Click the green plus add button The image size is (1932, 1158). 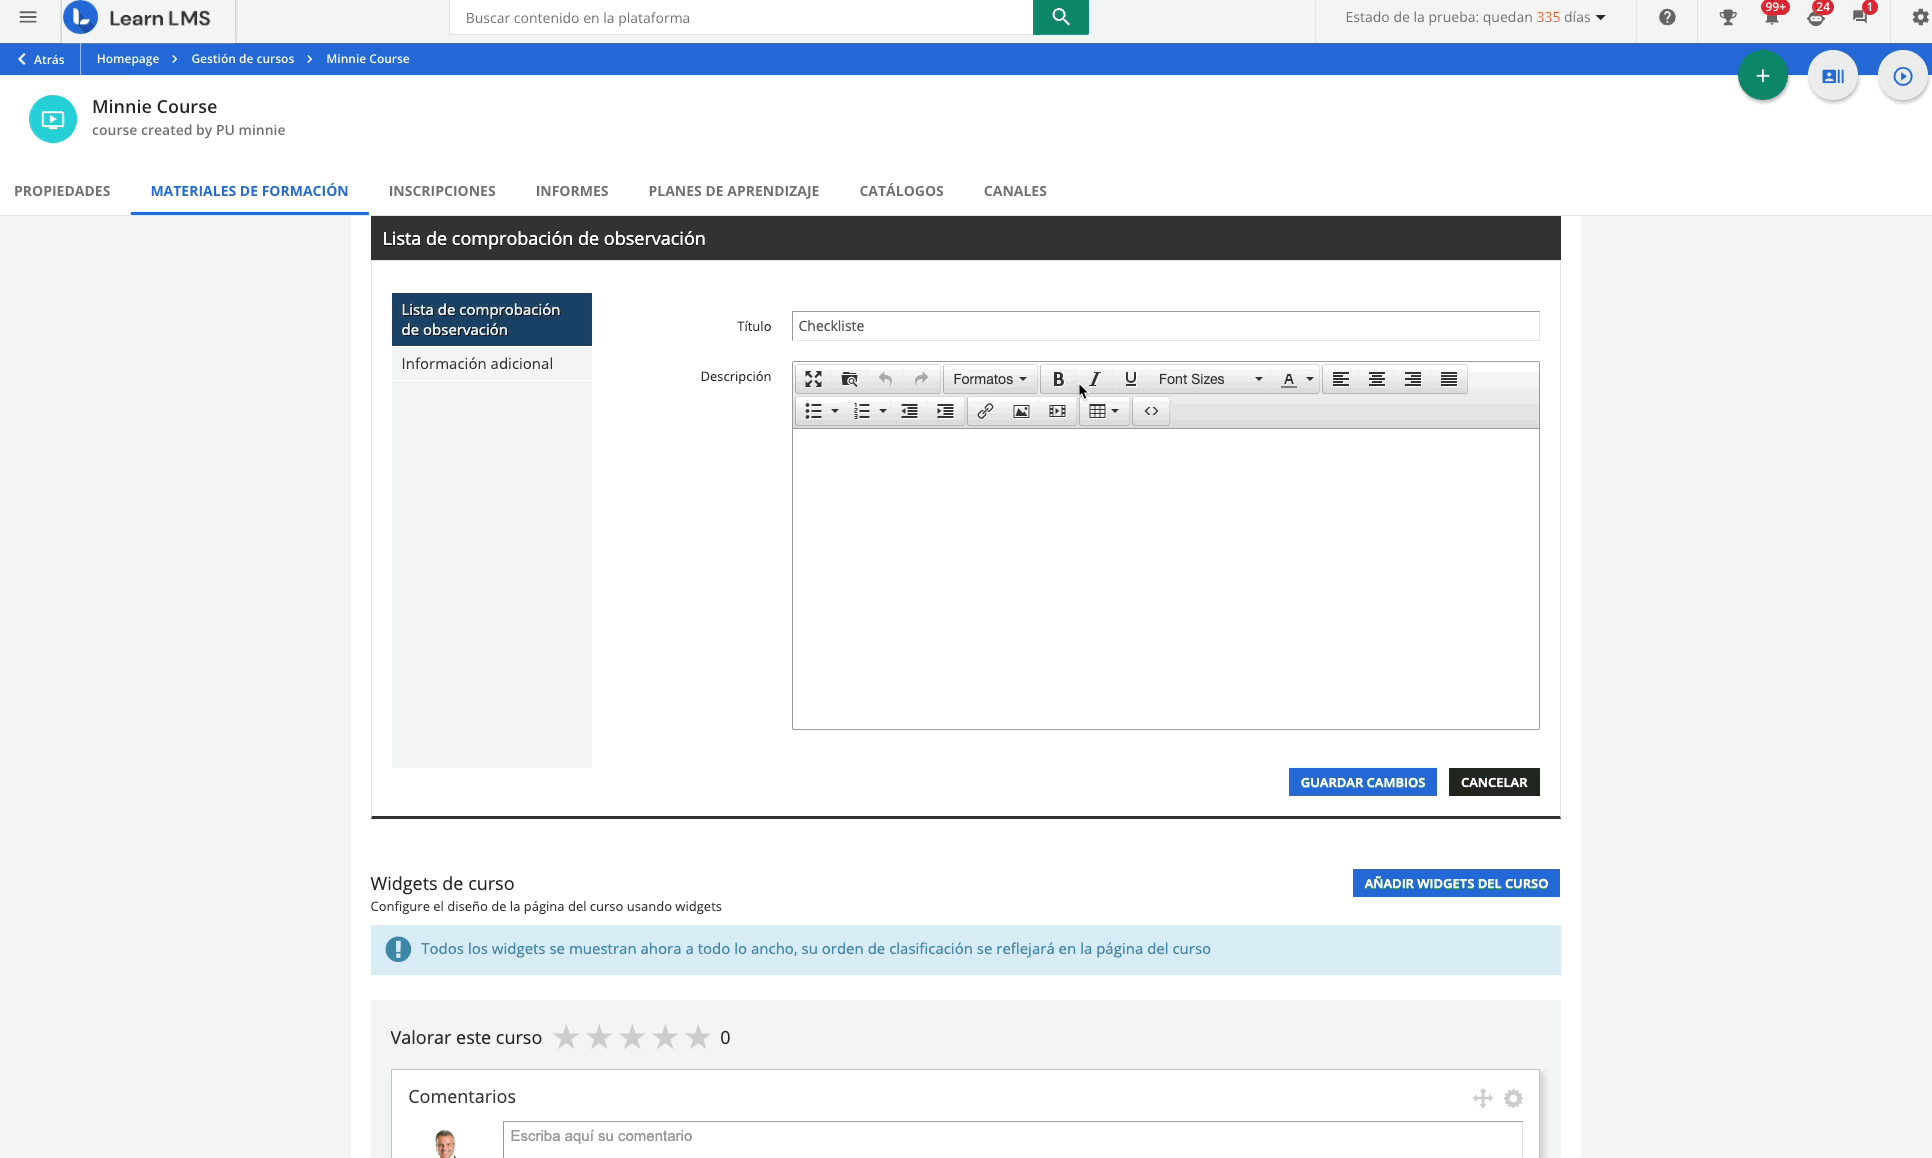(x=1762, y=76)
